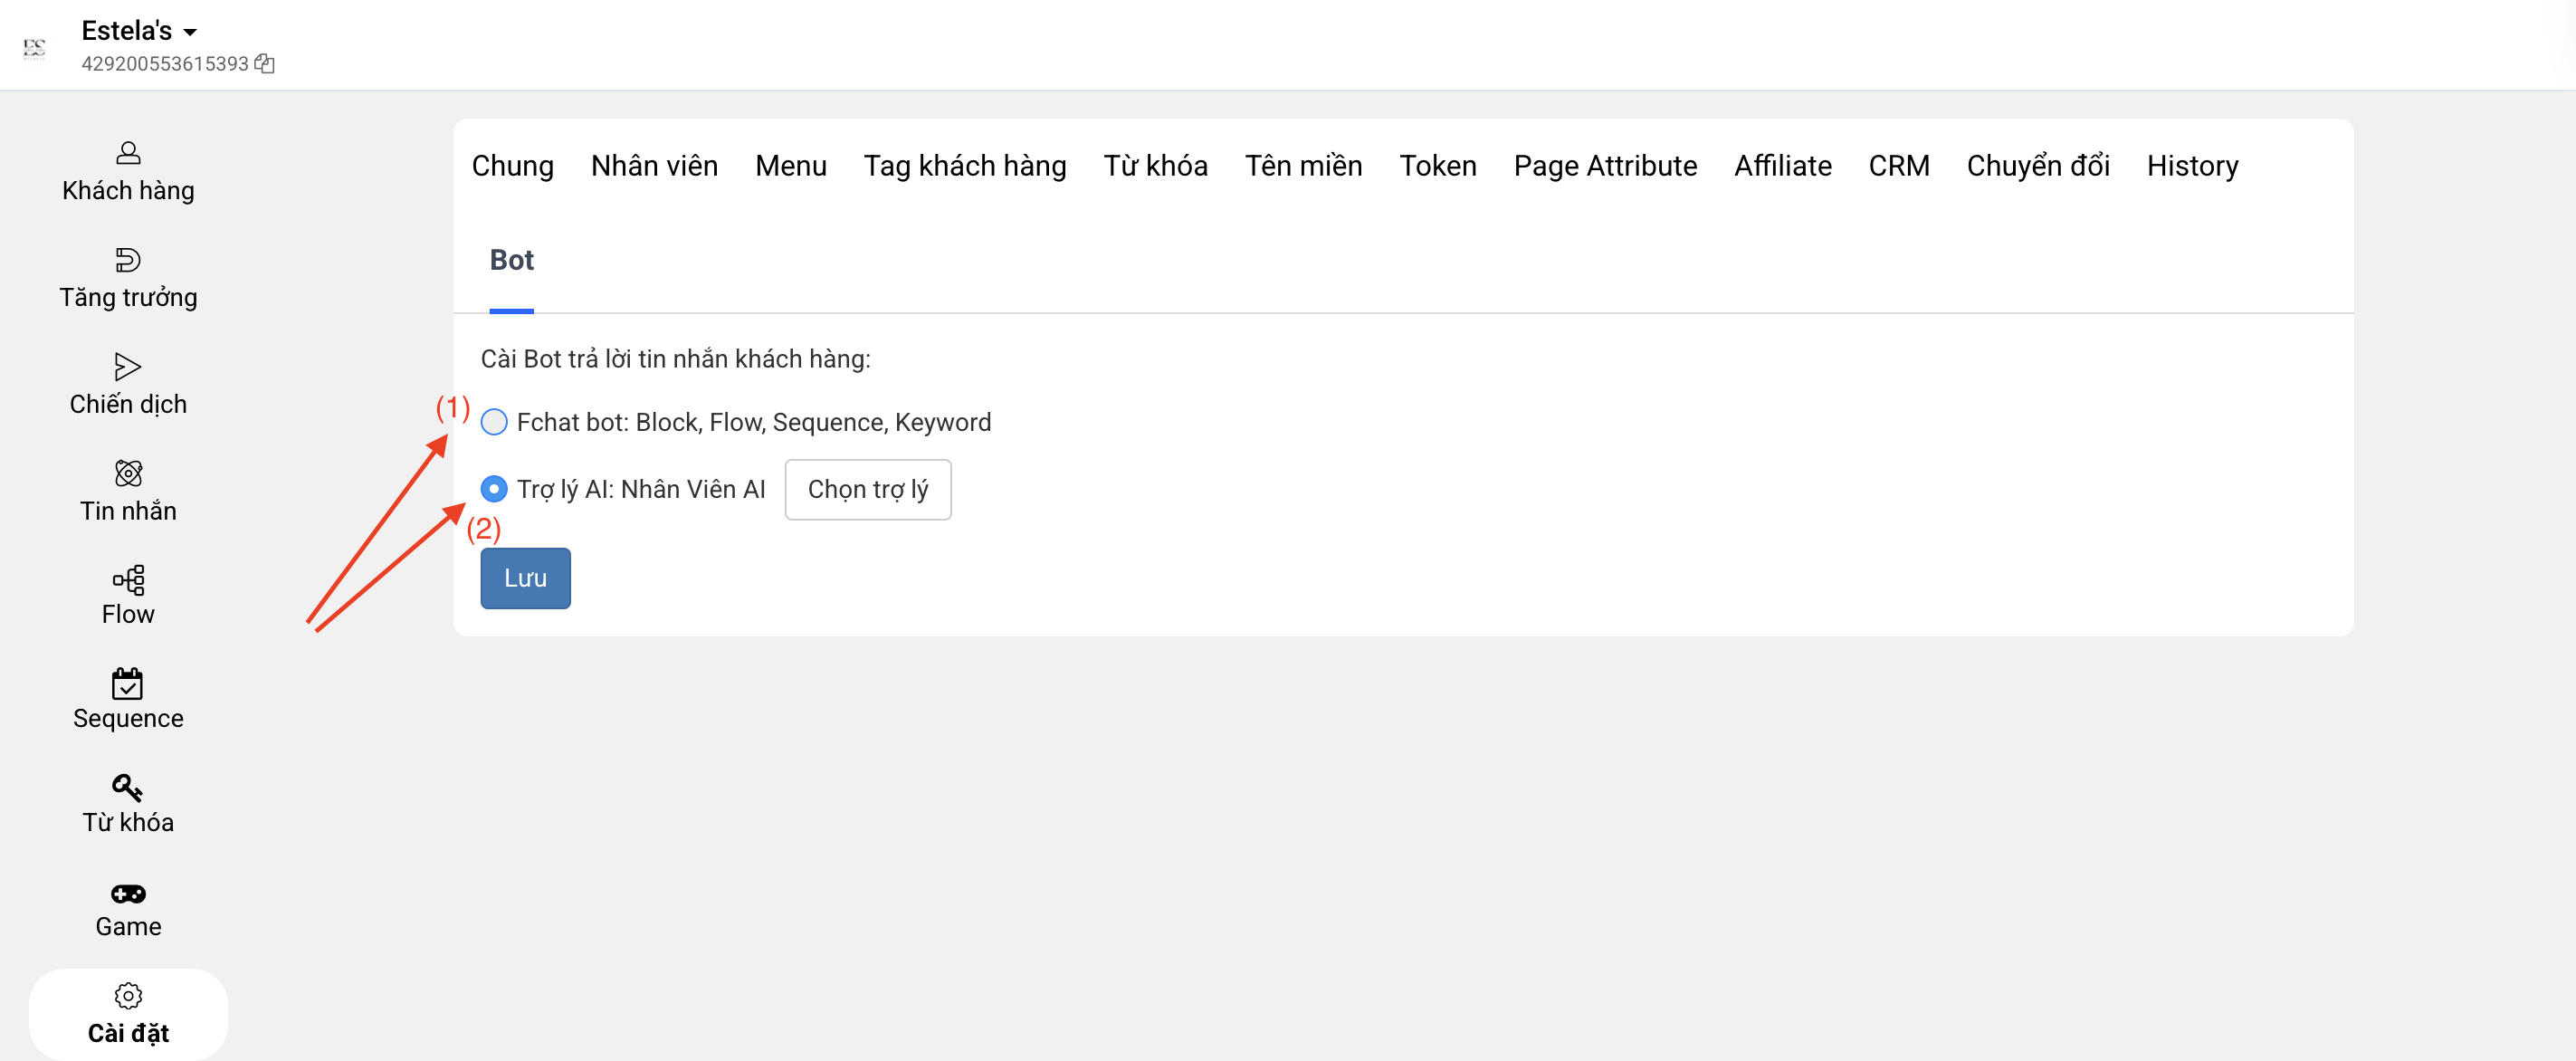
Task: Open the Tăng trưởng growth icon
Action: [x=128, y=260]
